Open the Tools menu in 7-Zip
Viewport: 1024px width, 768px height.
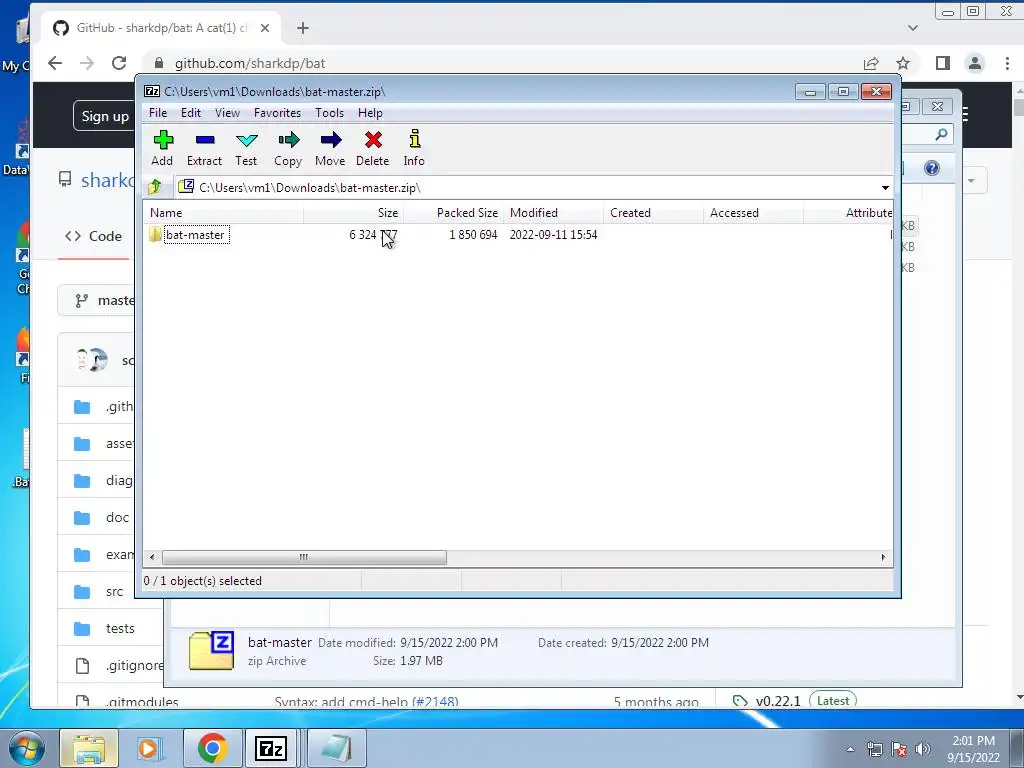(329, 113)
